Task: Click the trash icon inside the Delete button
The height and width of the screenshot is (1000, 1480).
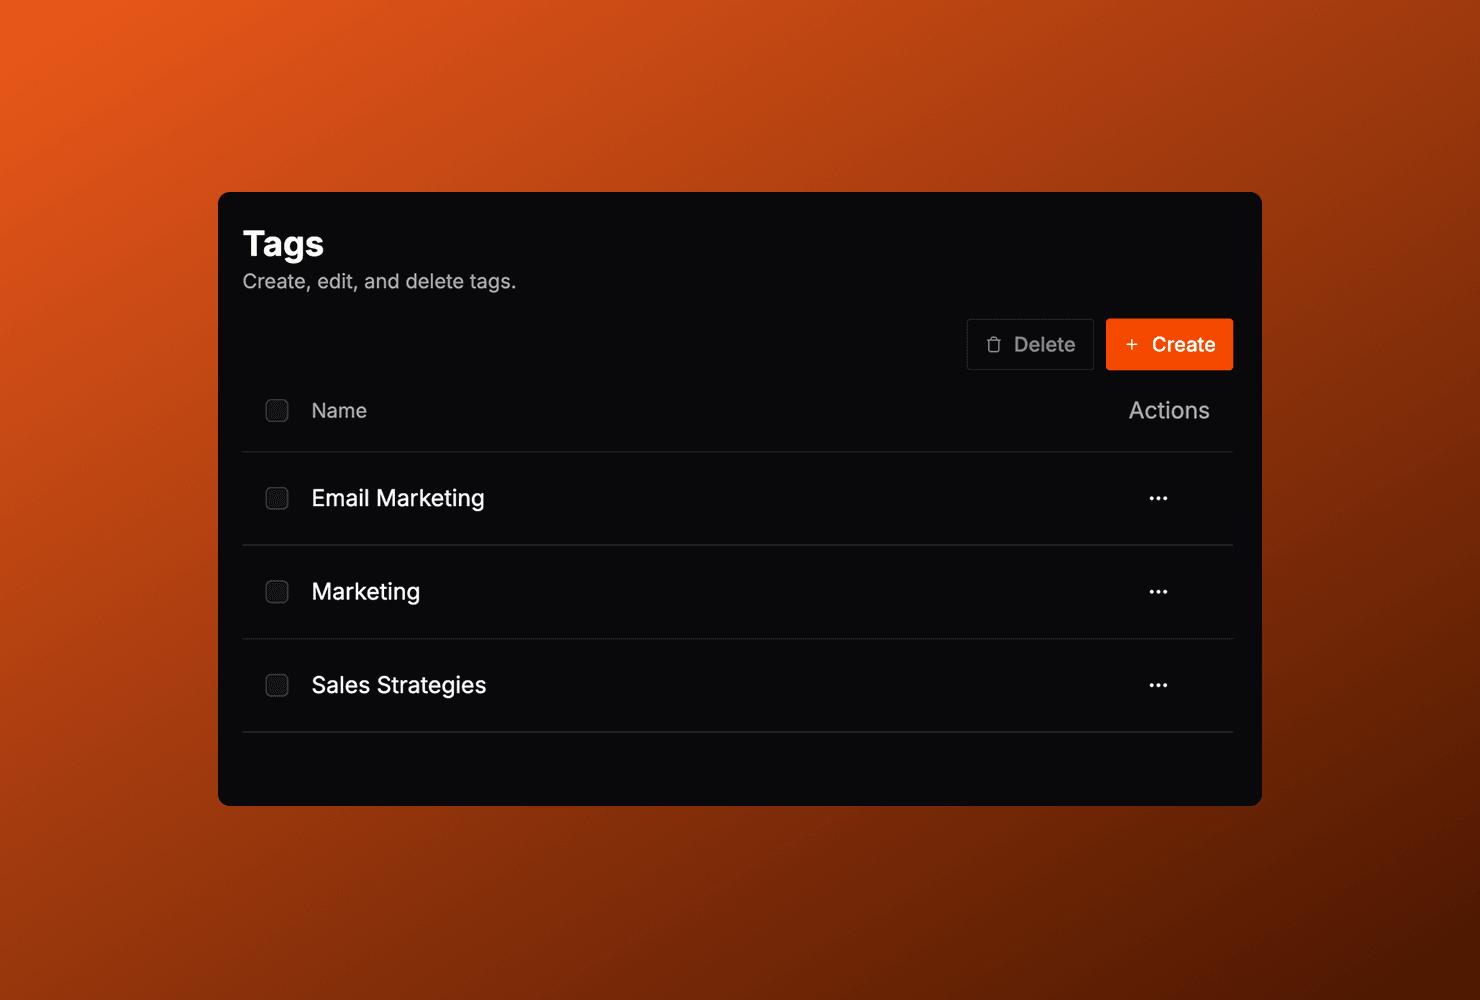Action: click(x=993, y=344)
